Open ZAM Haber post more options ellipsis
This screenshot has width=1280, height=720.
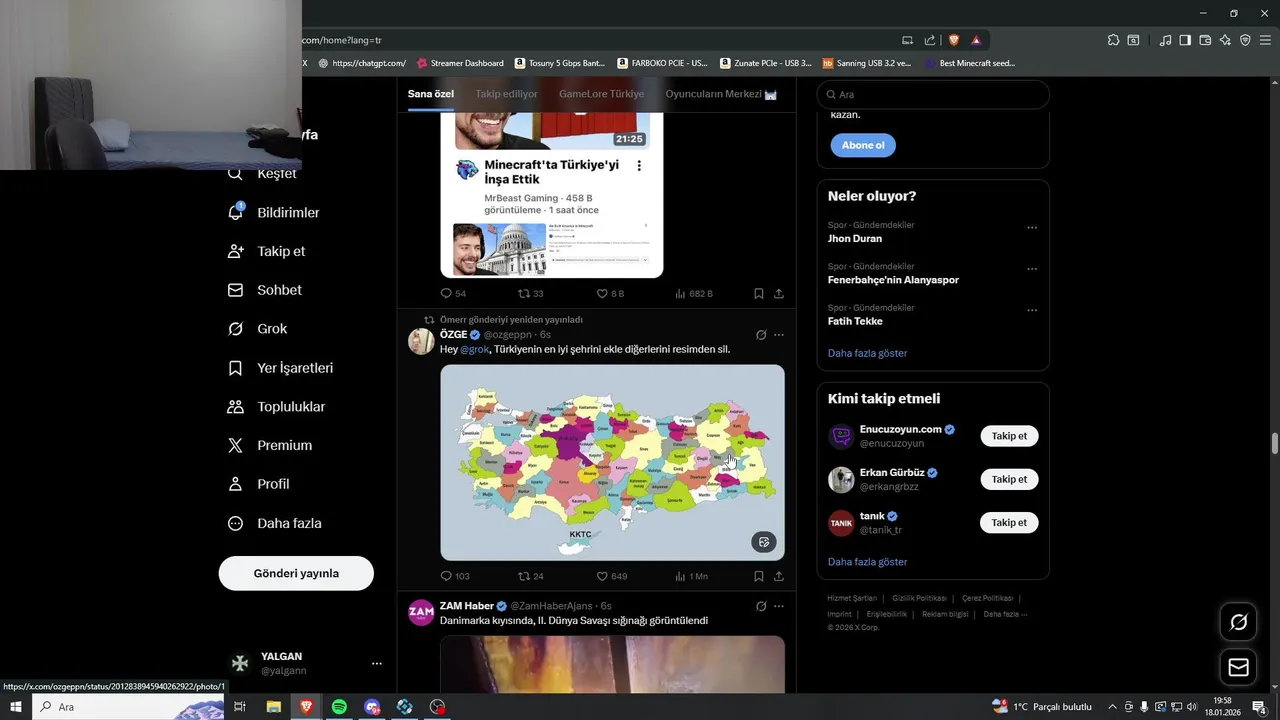pyautogui.click(x=779, y=606)
